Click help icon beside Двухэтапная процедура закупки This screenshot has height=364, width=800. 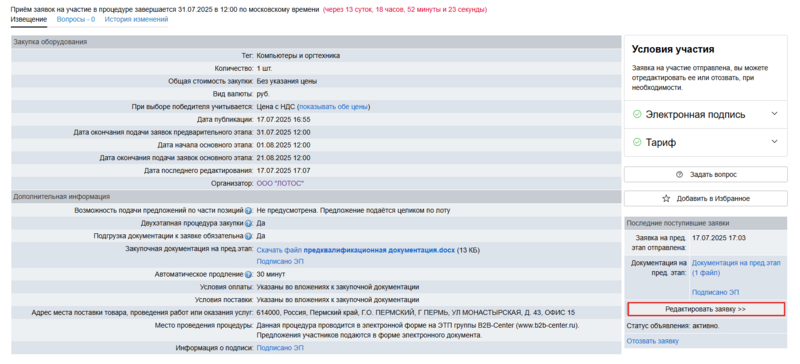coord(248,224)
